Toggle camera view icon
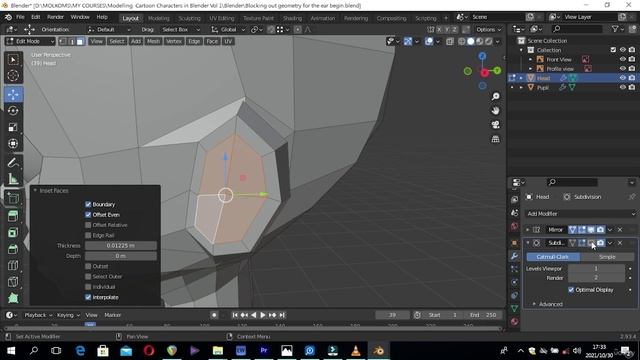The image size is (640, 360). click(495, 125)
